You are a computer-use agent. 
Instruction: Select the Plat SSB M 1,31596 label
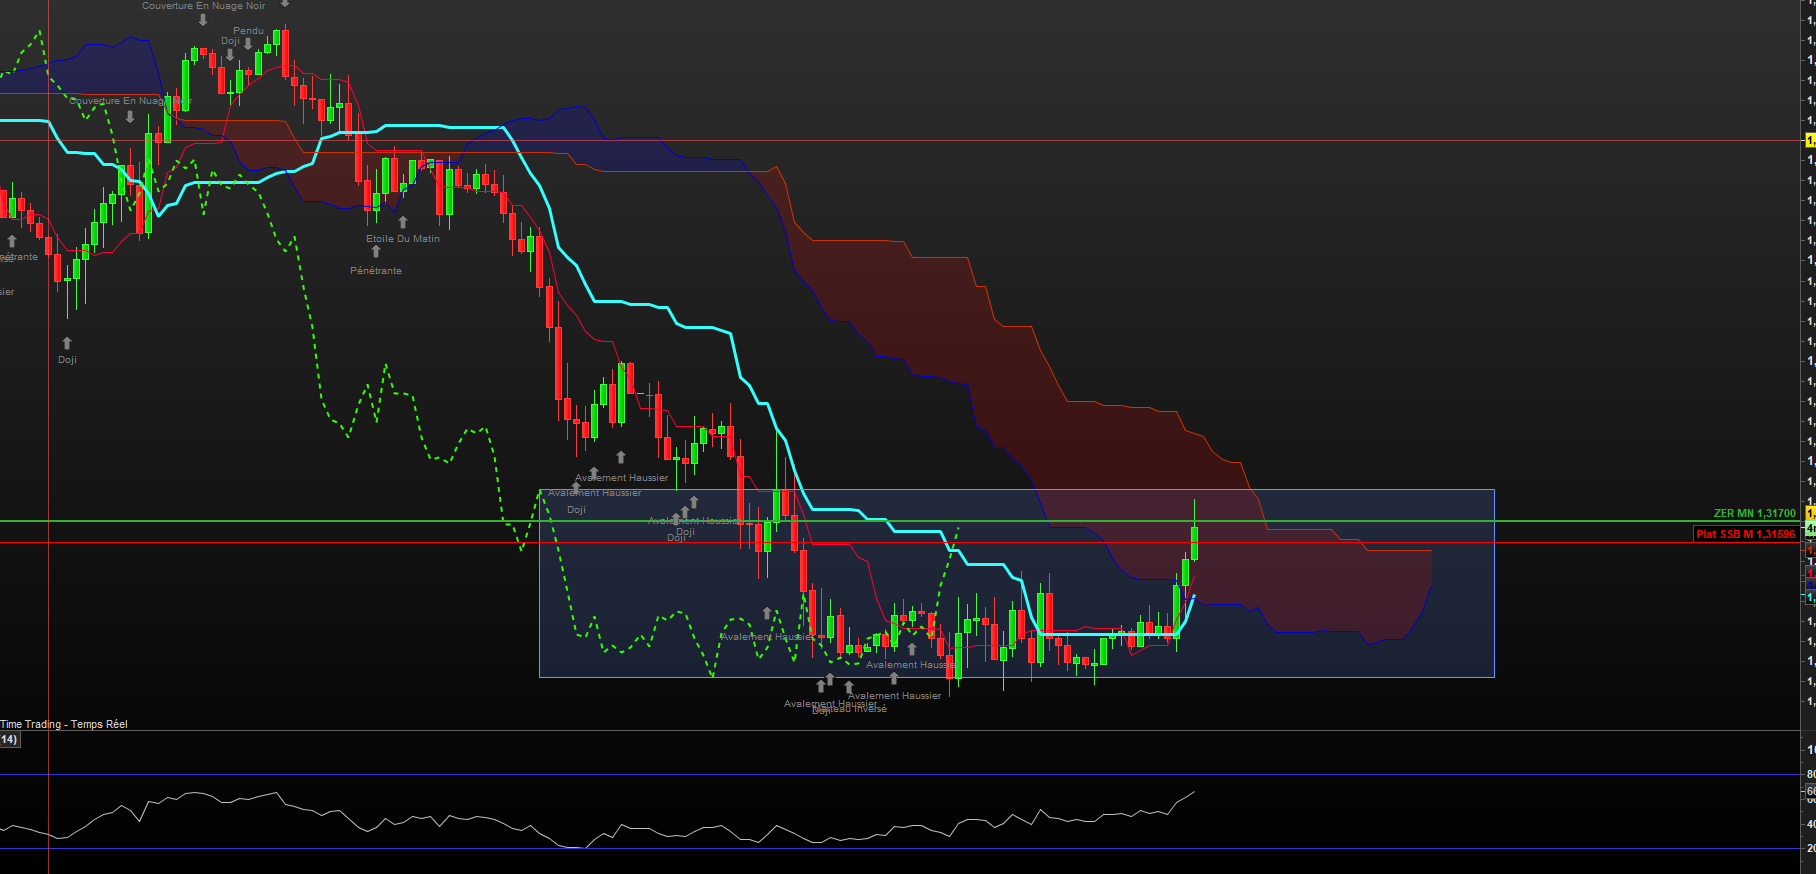(x=1745, y=534)
